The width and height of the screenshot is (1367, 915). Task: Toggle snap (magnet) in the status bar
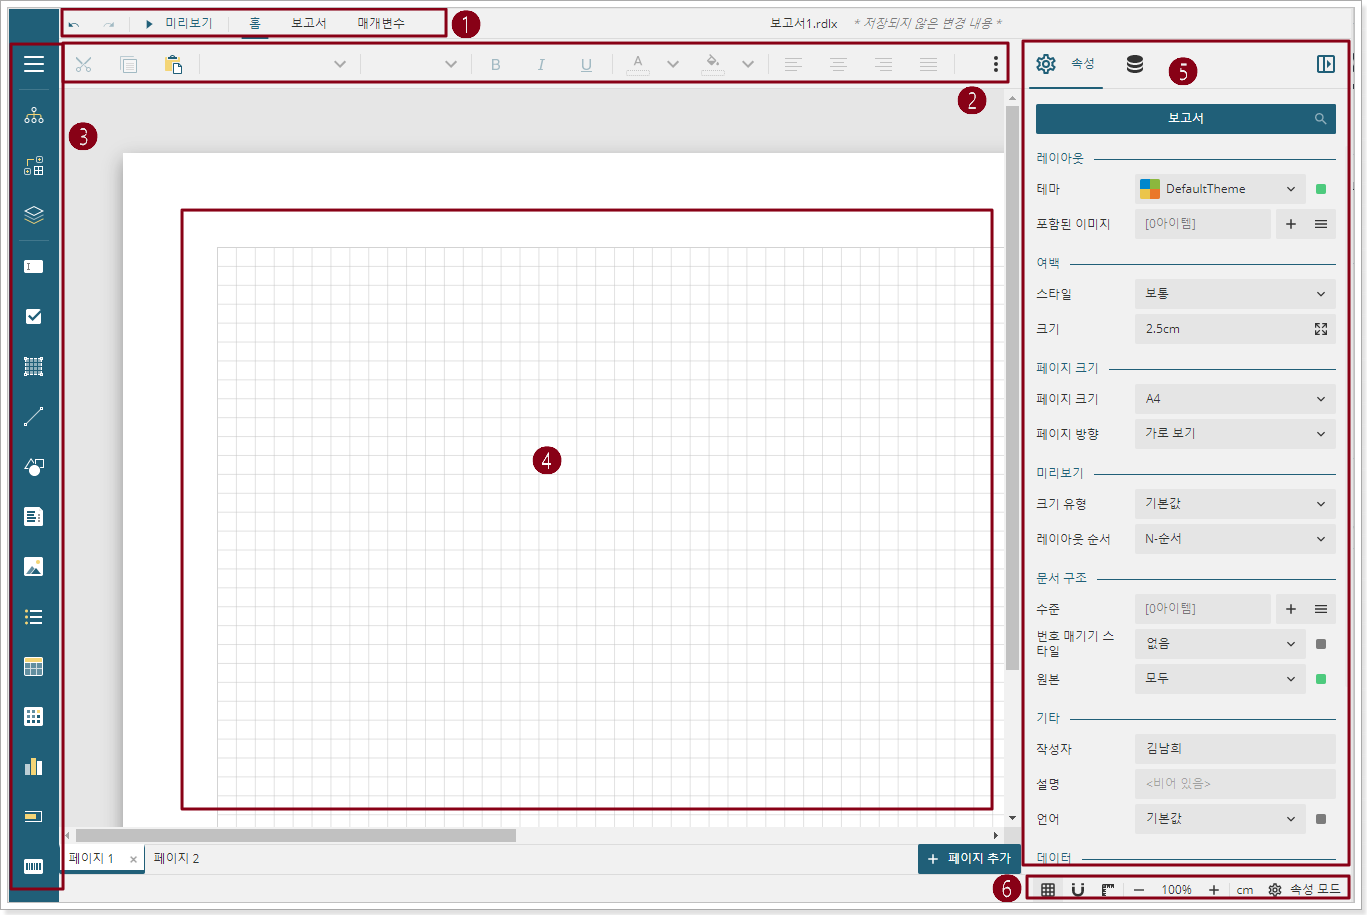coord(1078,889)
